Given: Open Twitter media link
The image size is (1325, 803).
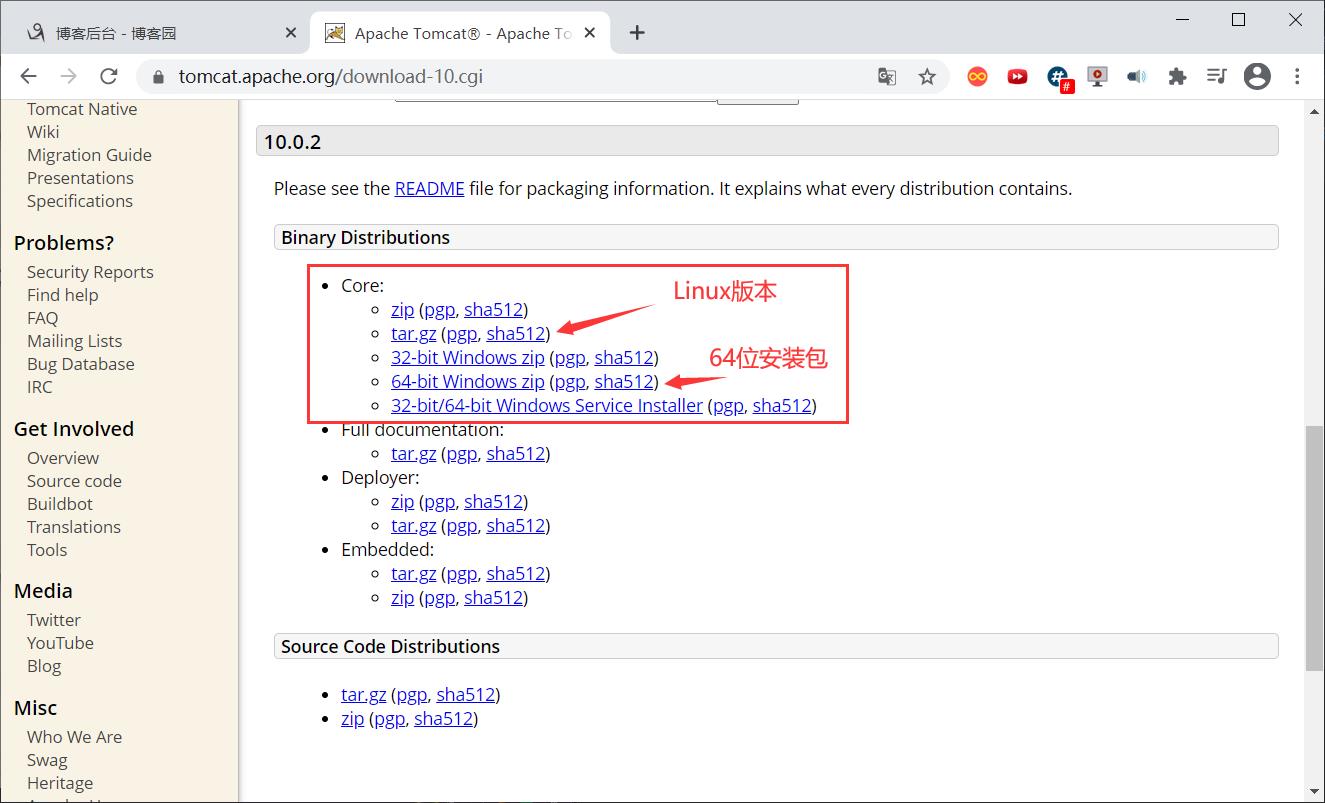Looking at the screenshot, I should 54,620.
